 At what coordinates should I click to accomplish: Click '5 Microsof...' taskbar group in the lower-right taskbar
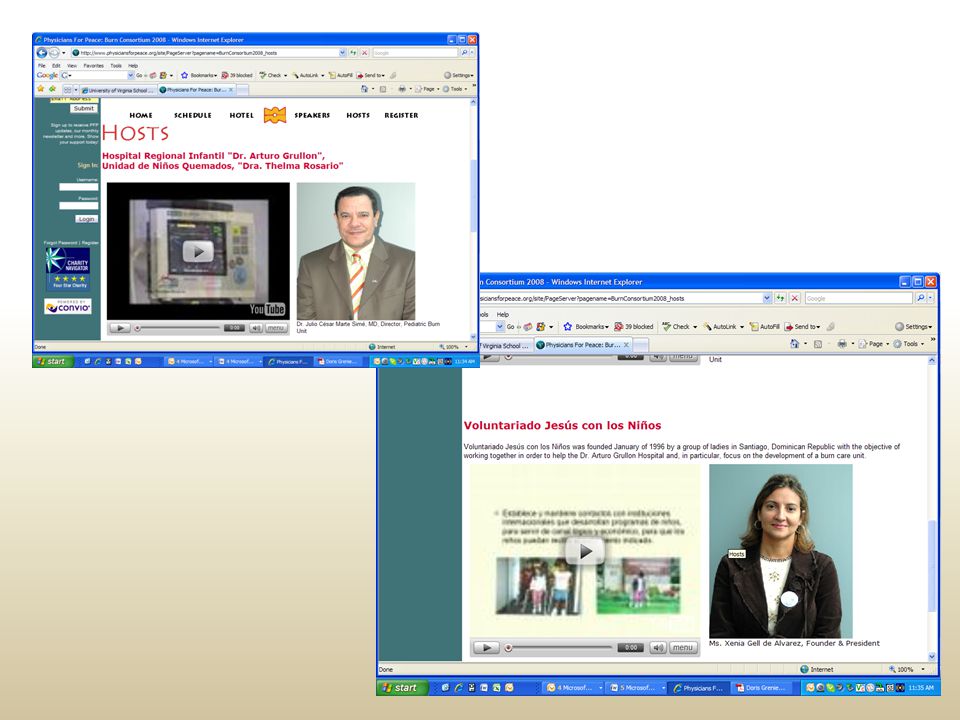637,688
